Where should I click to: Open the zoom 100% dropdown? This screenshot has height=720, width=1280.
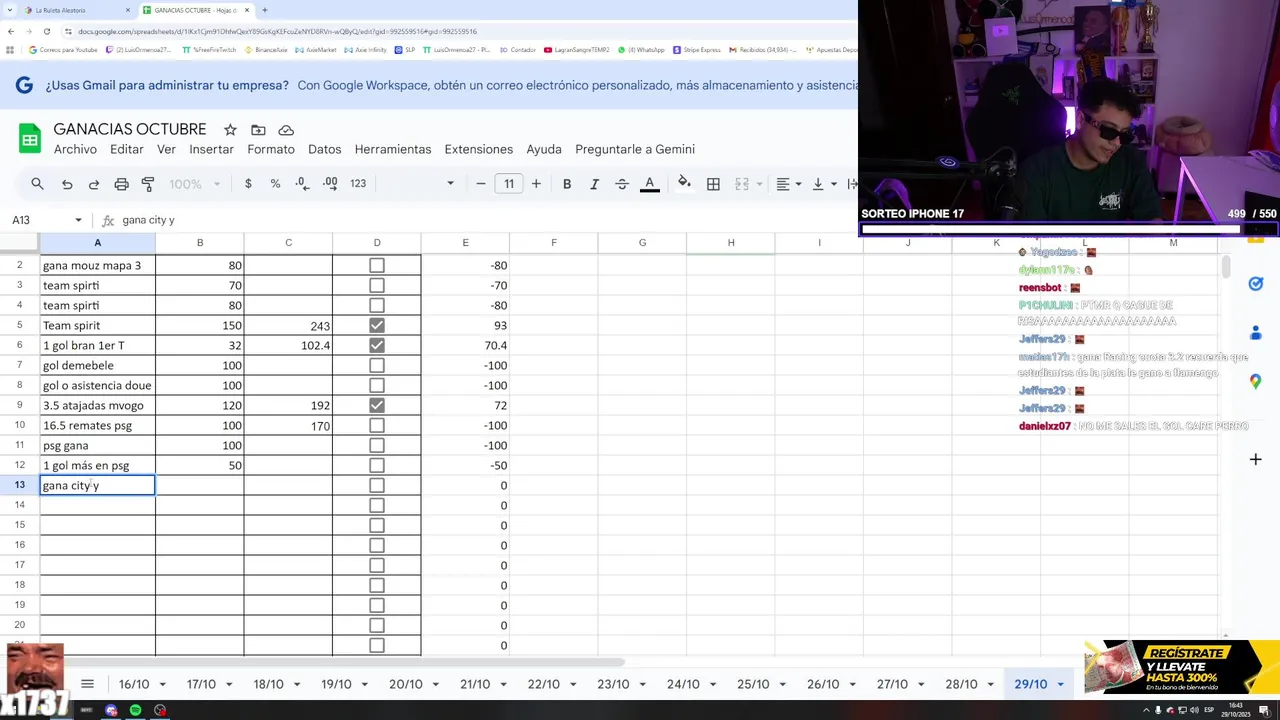[x=195, y=184]
